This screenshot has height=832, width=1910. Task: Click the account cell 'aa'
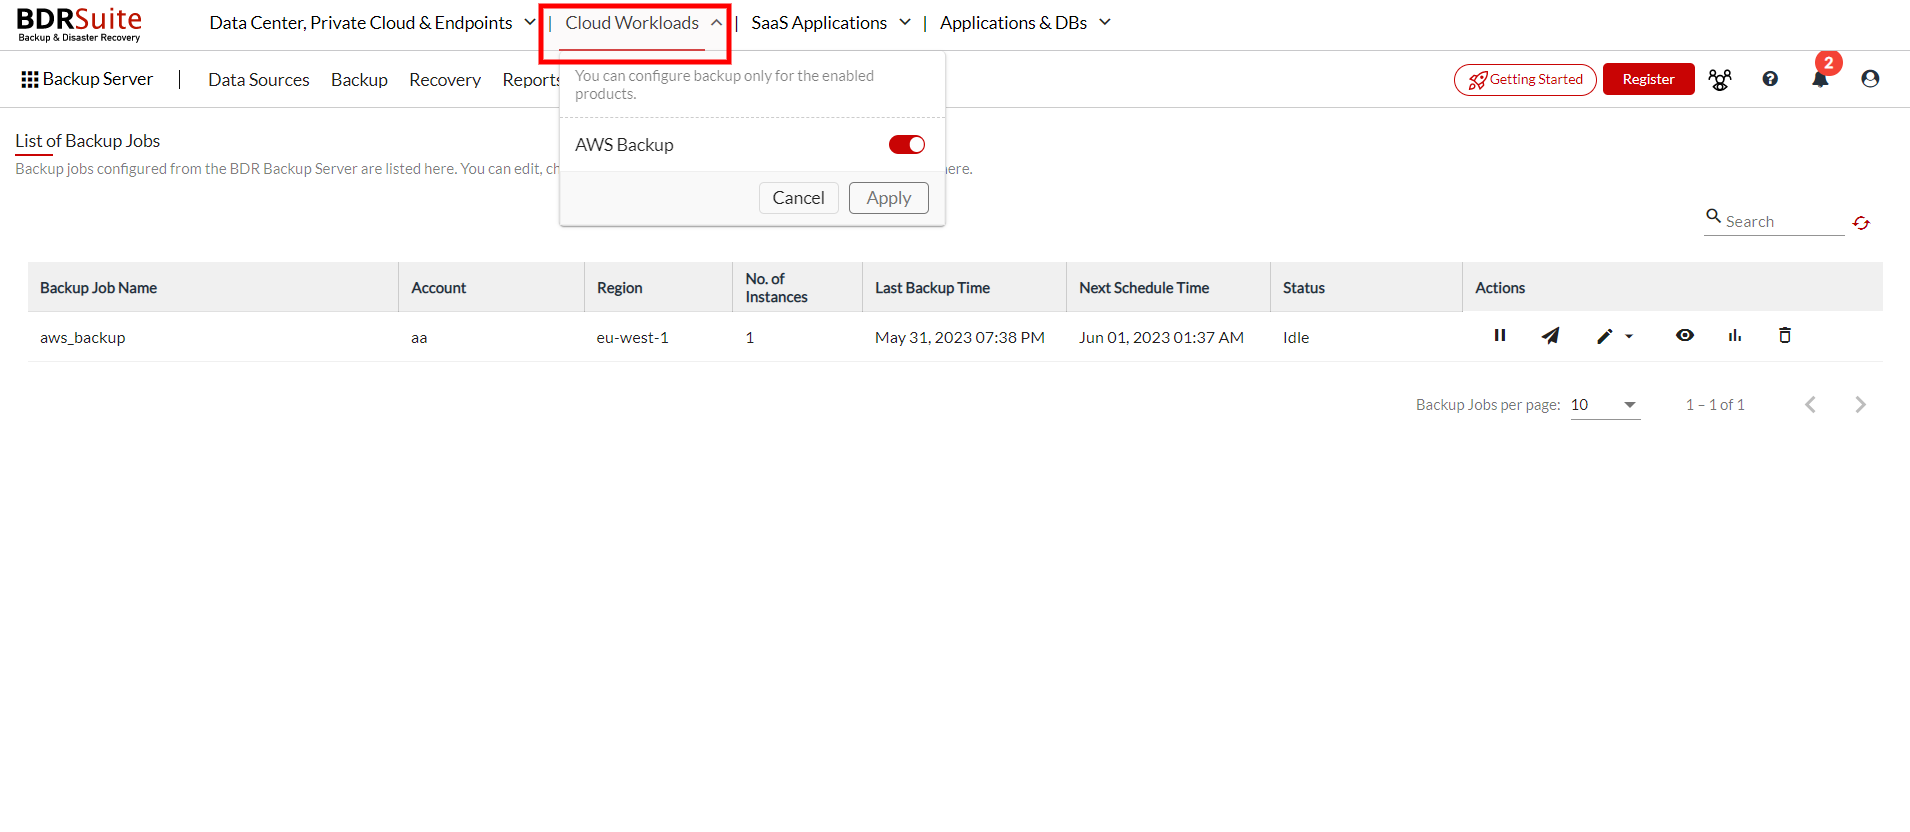[x=419, y=338]
